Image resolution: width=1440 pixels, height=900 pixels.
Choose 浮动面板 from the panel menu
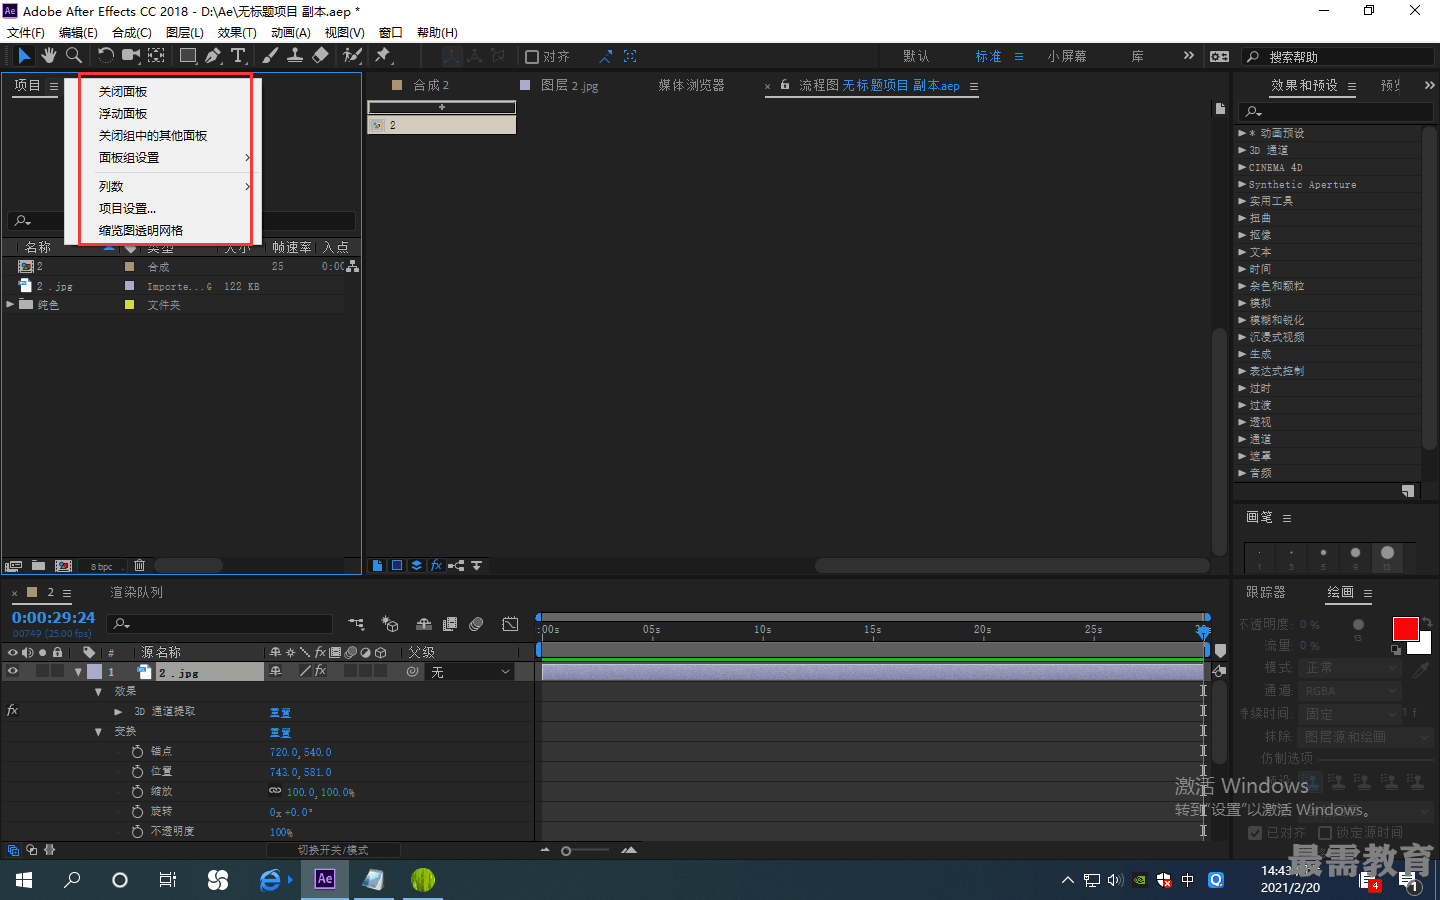(x=123, y=114)
